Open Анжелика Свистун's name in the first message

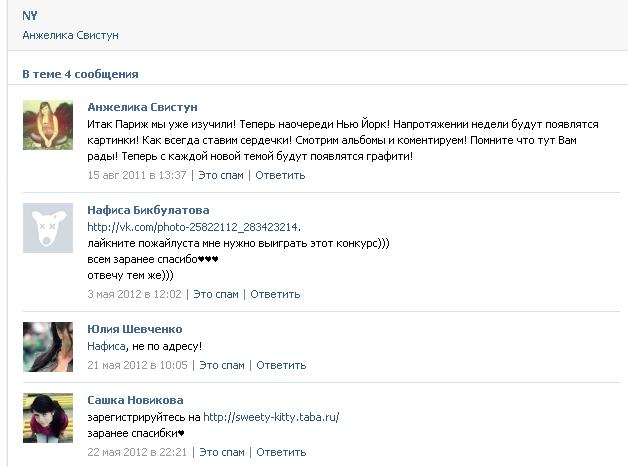(x=142, y=107)
